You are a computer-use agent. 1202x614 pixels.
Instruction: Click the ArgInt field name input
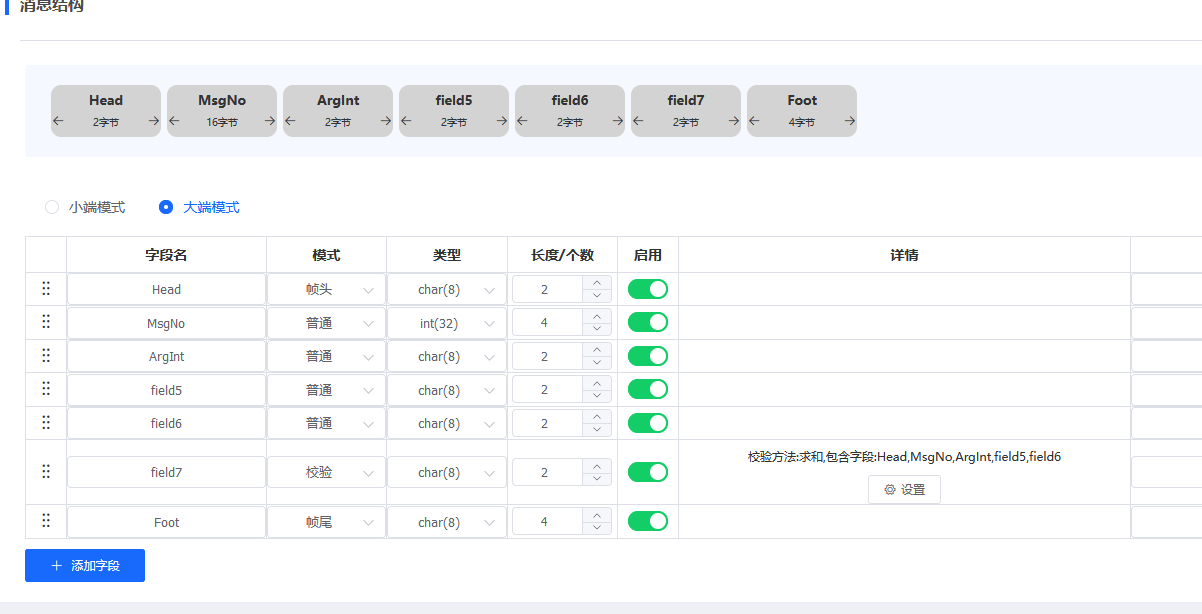coord(167,357)
